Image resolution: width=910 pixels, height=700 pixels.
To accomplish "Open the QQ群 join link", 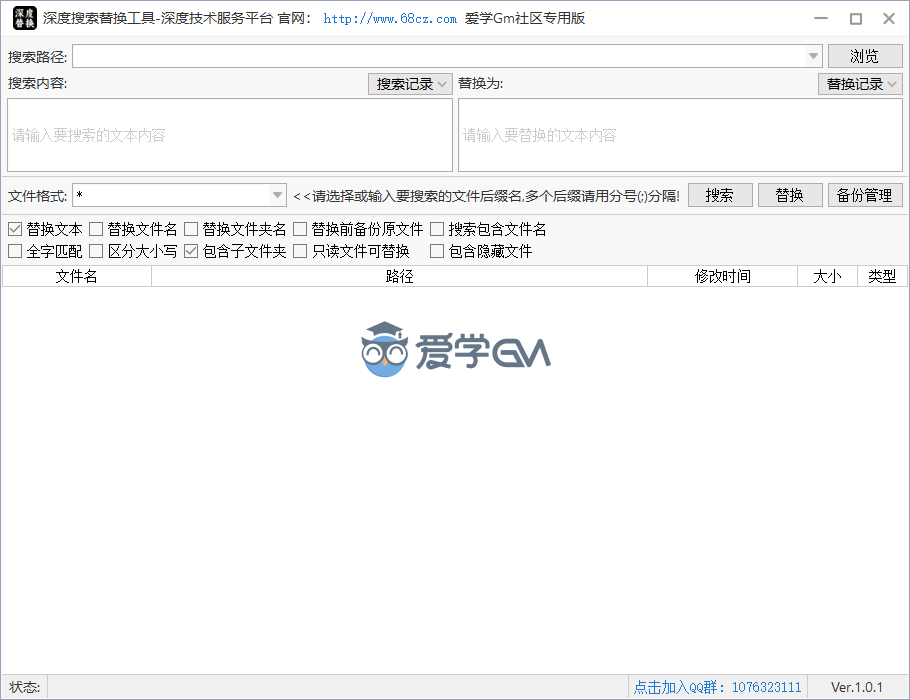I will click(717, 687).
